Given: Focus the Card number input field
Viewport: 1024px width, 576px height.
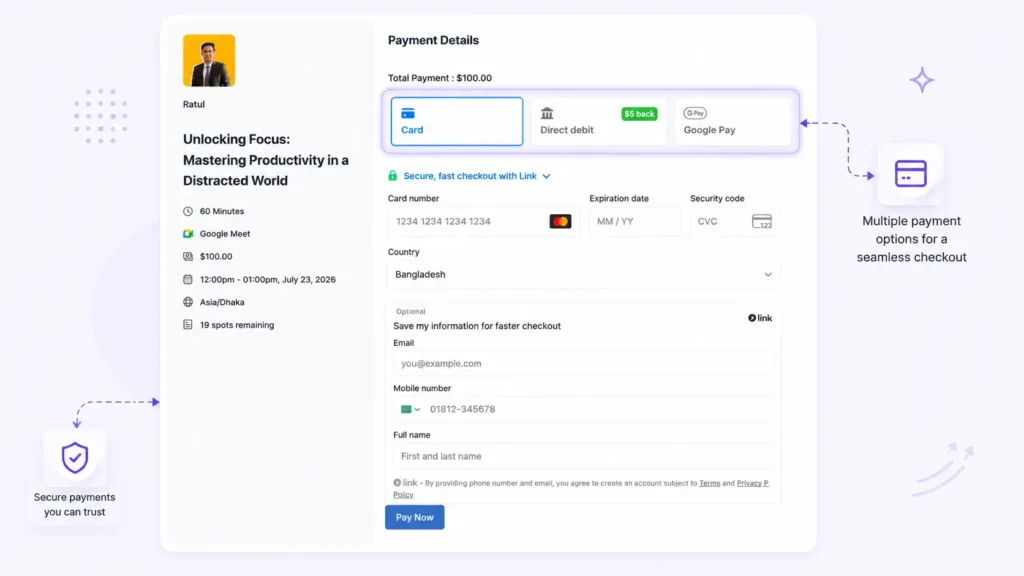Looking at the screenshot, I should pyautogui.click(x=483, y=221).
